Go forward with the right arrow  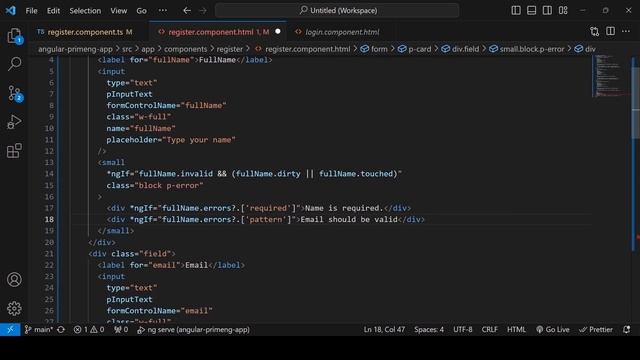click(203, 11)
